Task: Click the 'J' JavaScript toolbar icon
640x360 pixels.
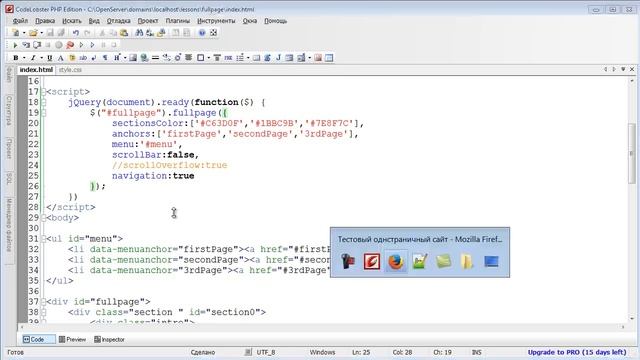Action: click(x=278, y=58)
